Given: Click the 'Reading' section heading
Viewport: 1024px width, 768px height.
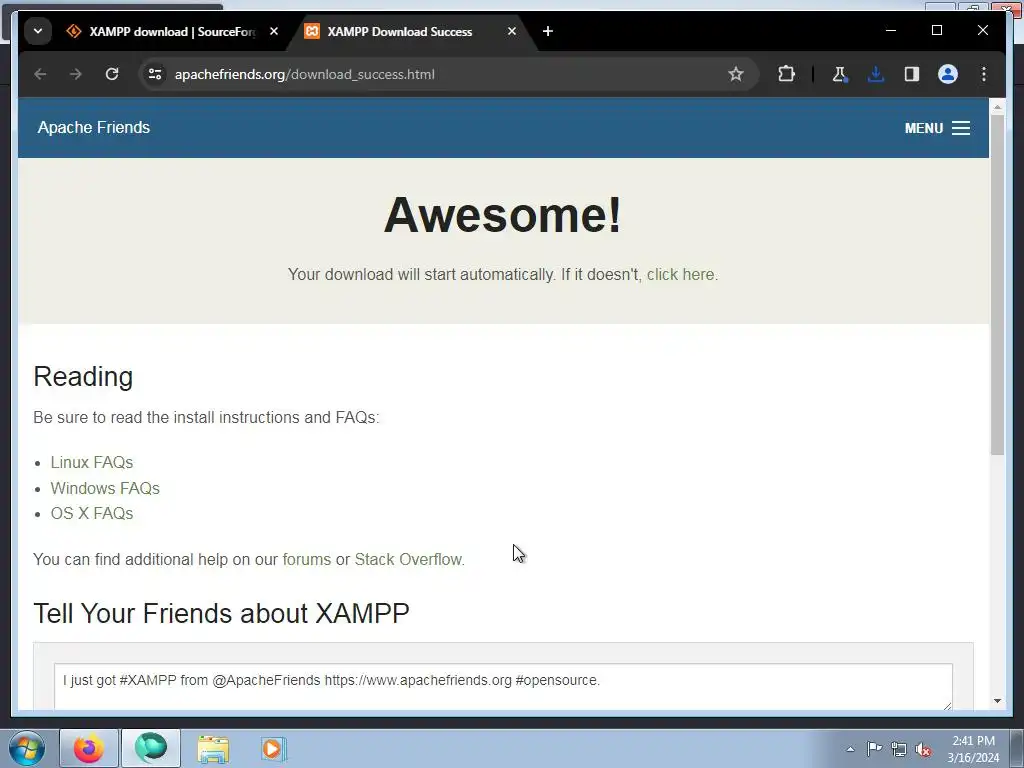Looking at the screenshot, I should click(x=83, y=377).
